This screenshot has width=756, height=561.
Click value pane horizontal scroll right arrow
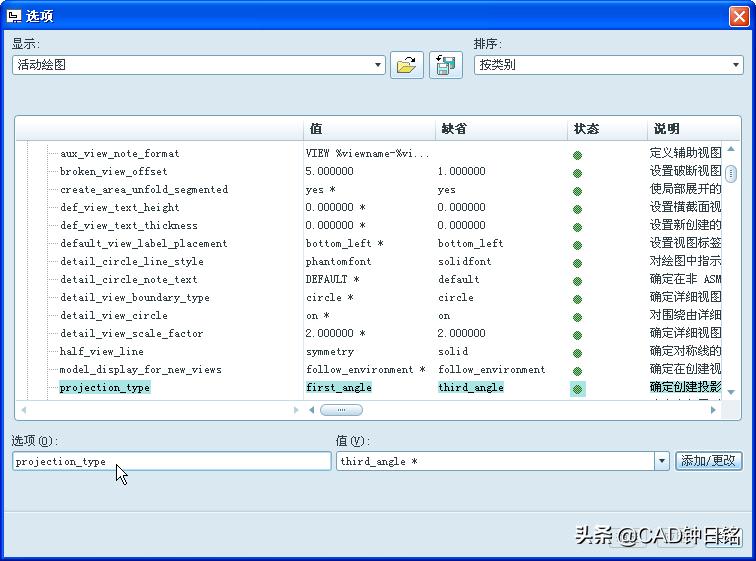(x=713, y=410)
